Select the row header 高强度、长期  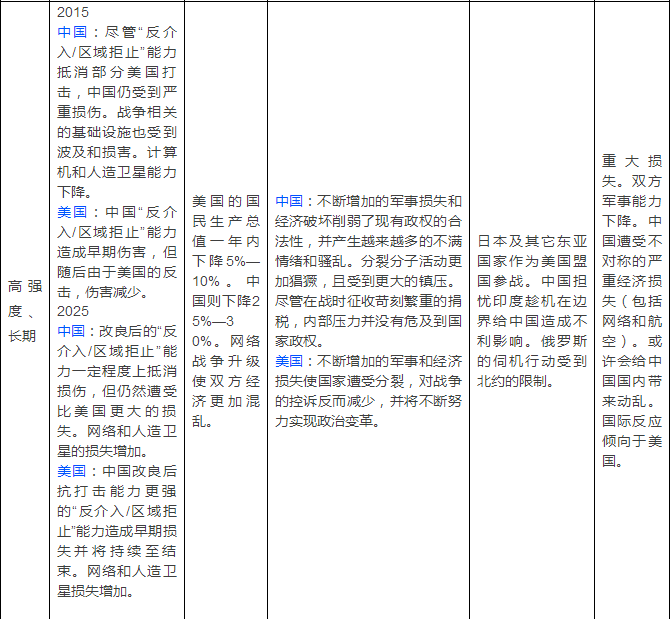pyautogui.click(x=25, y=310)
